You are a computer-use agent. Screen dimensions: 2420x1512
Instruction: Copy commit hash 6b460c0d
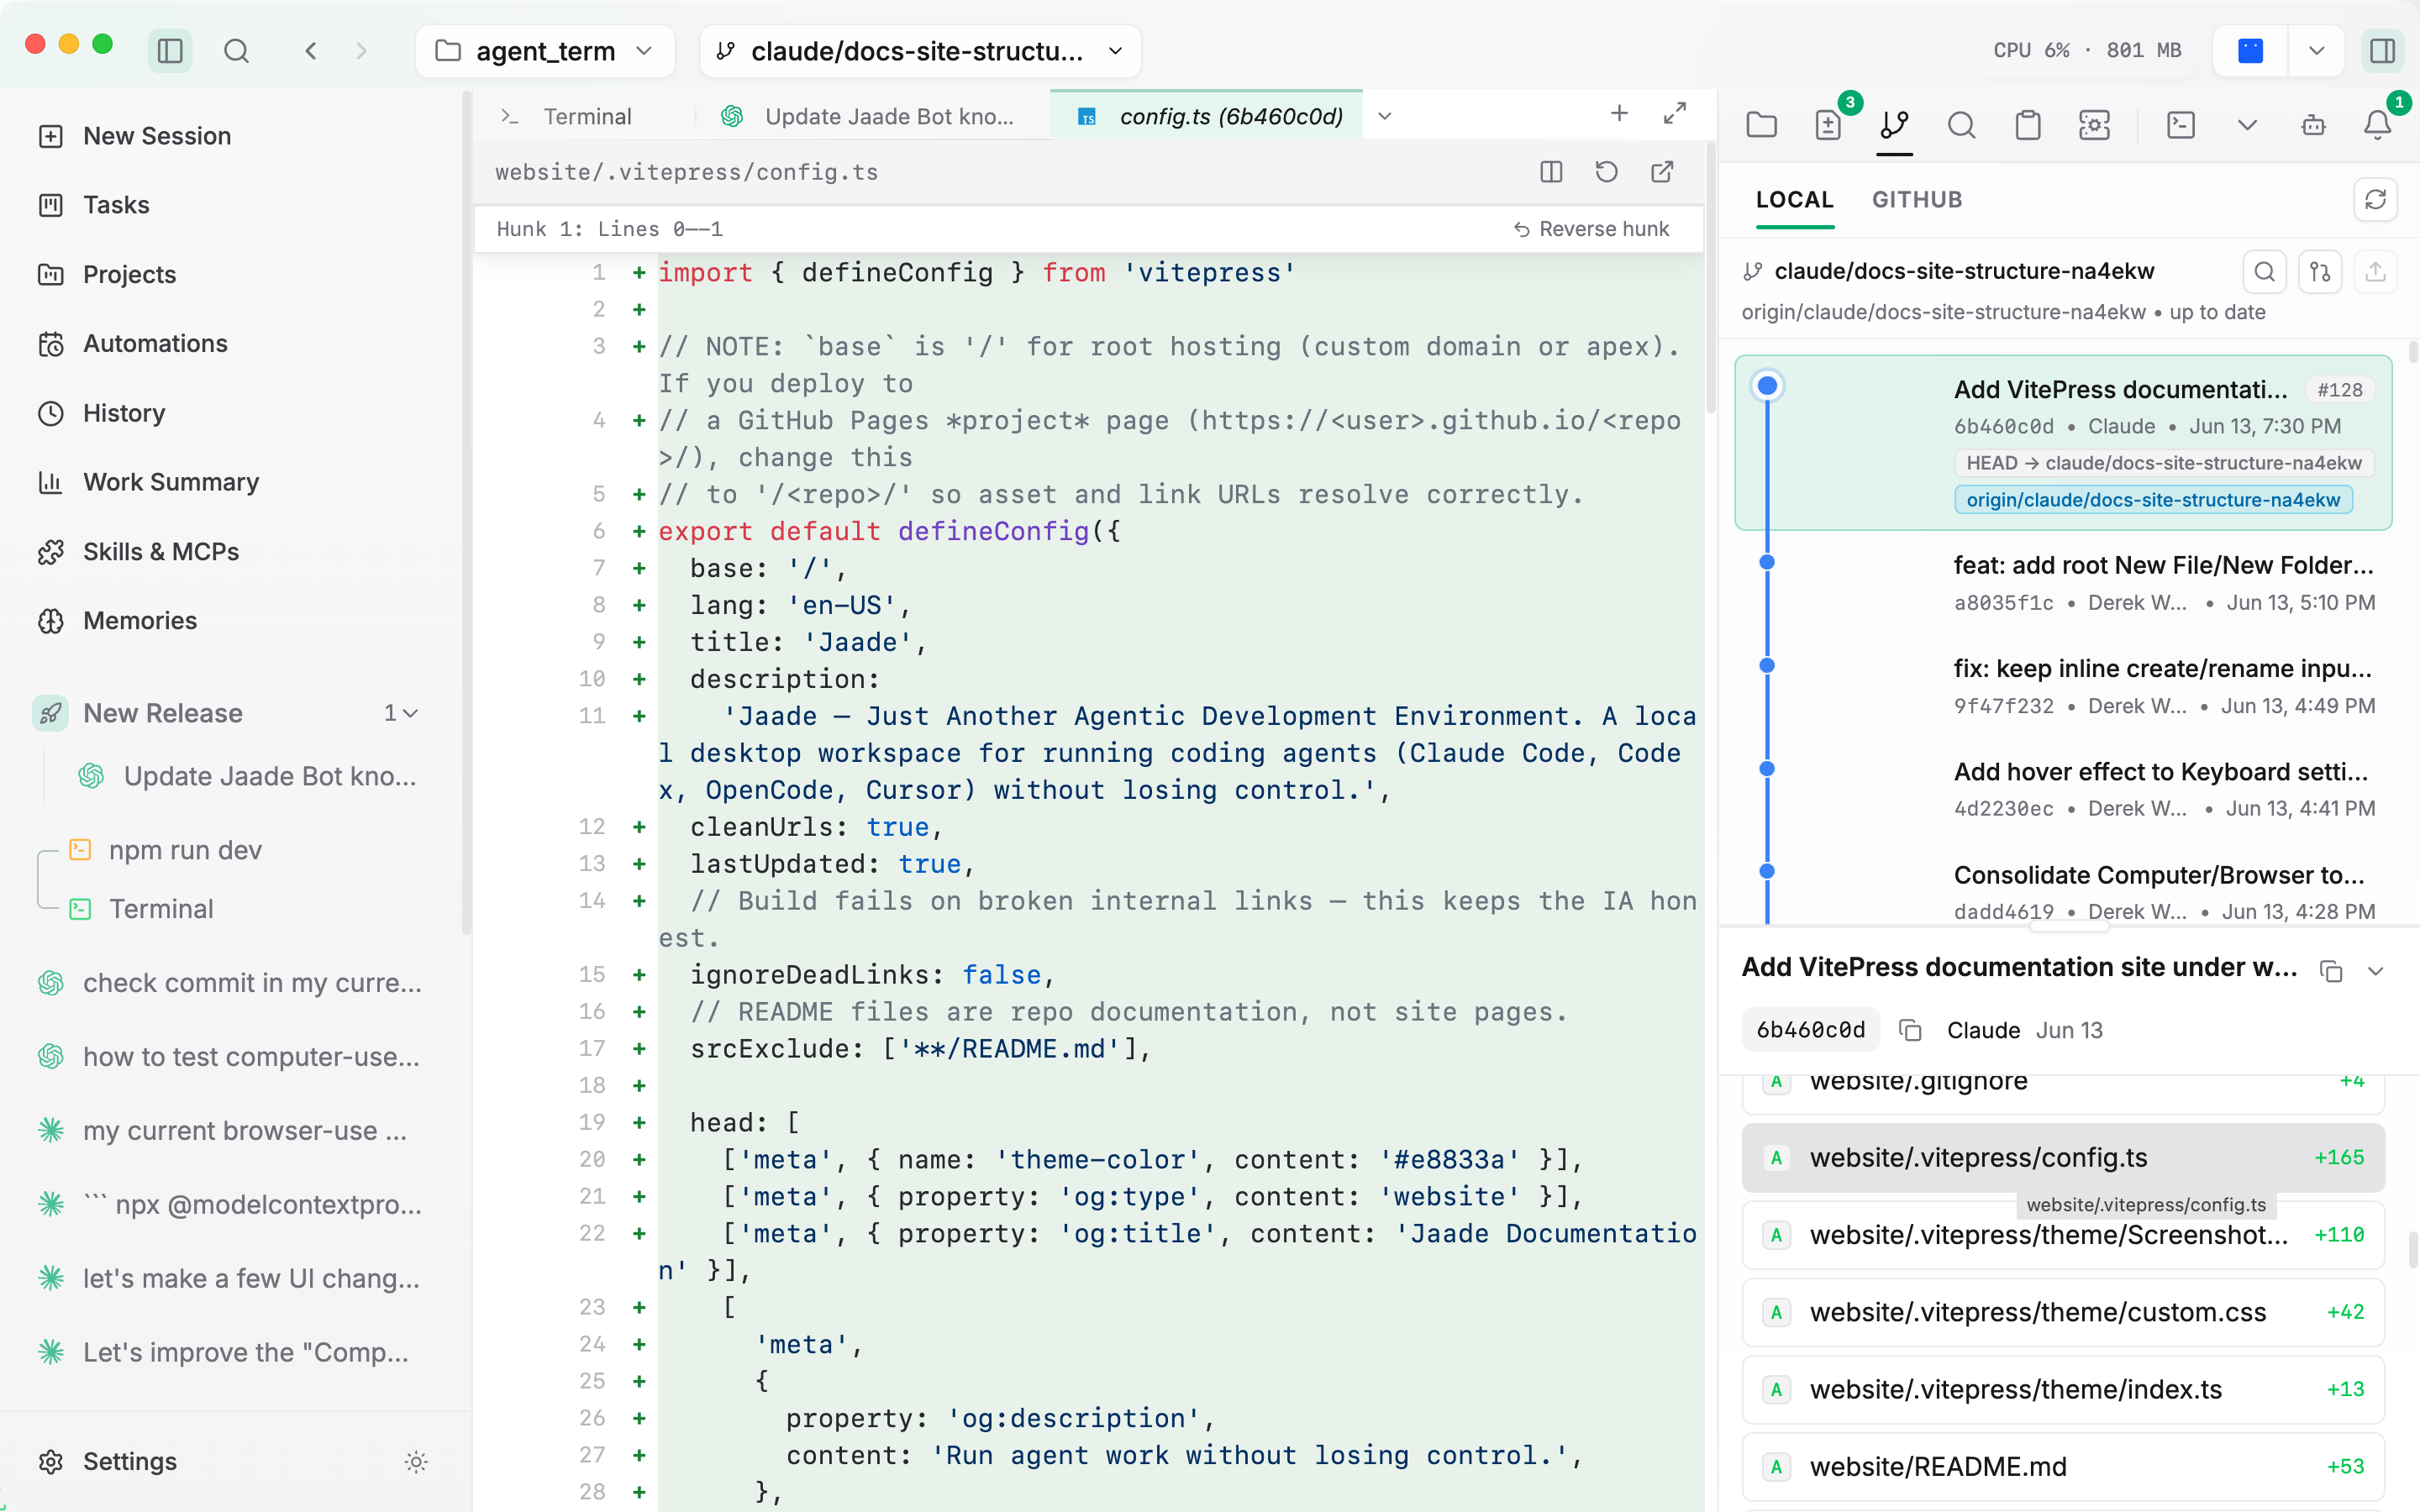1910,1030
